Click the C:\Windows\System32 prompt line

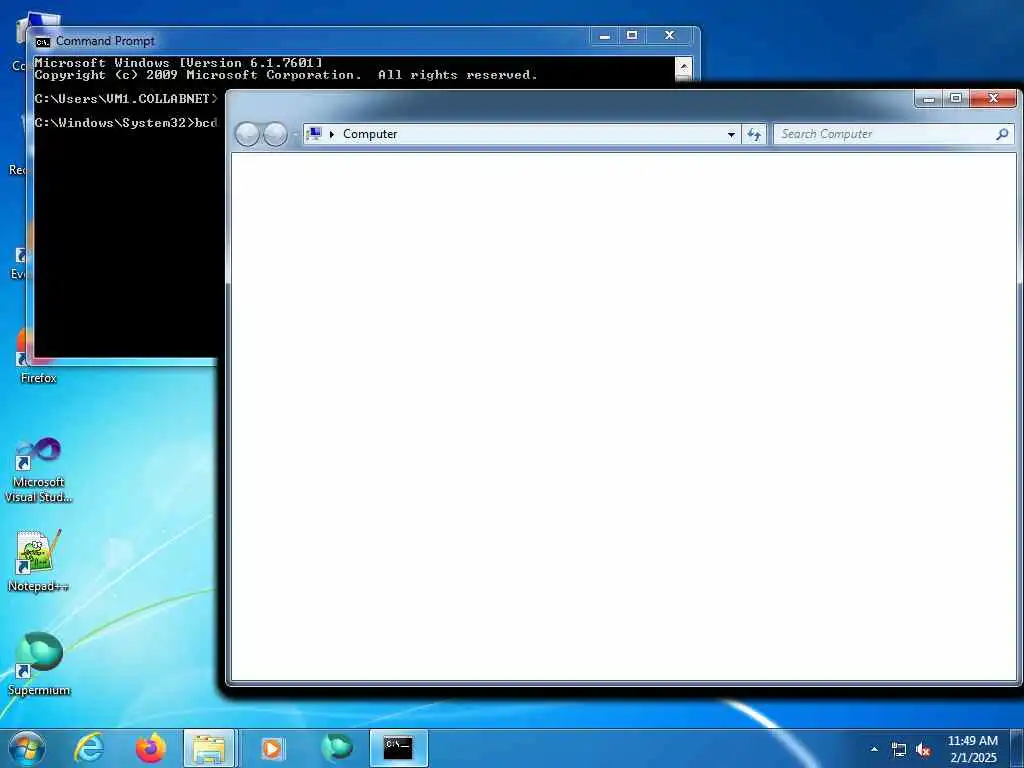point(126,123)
